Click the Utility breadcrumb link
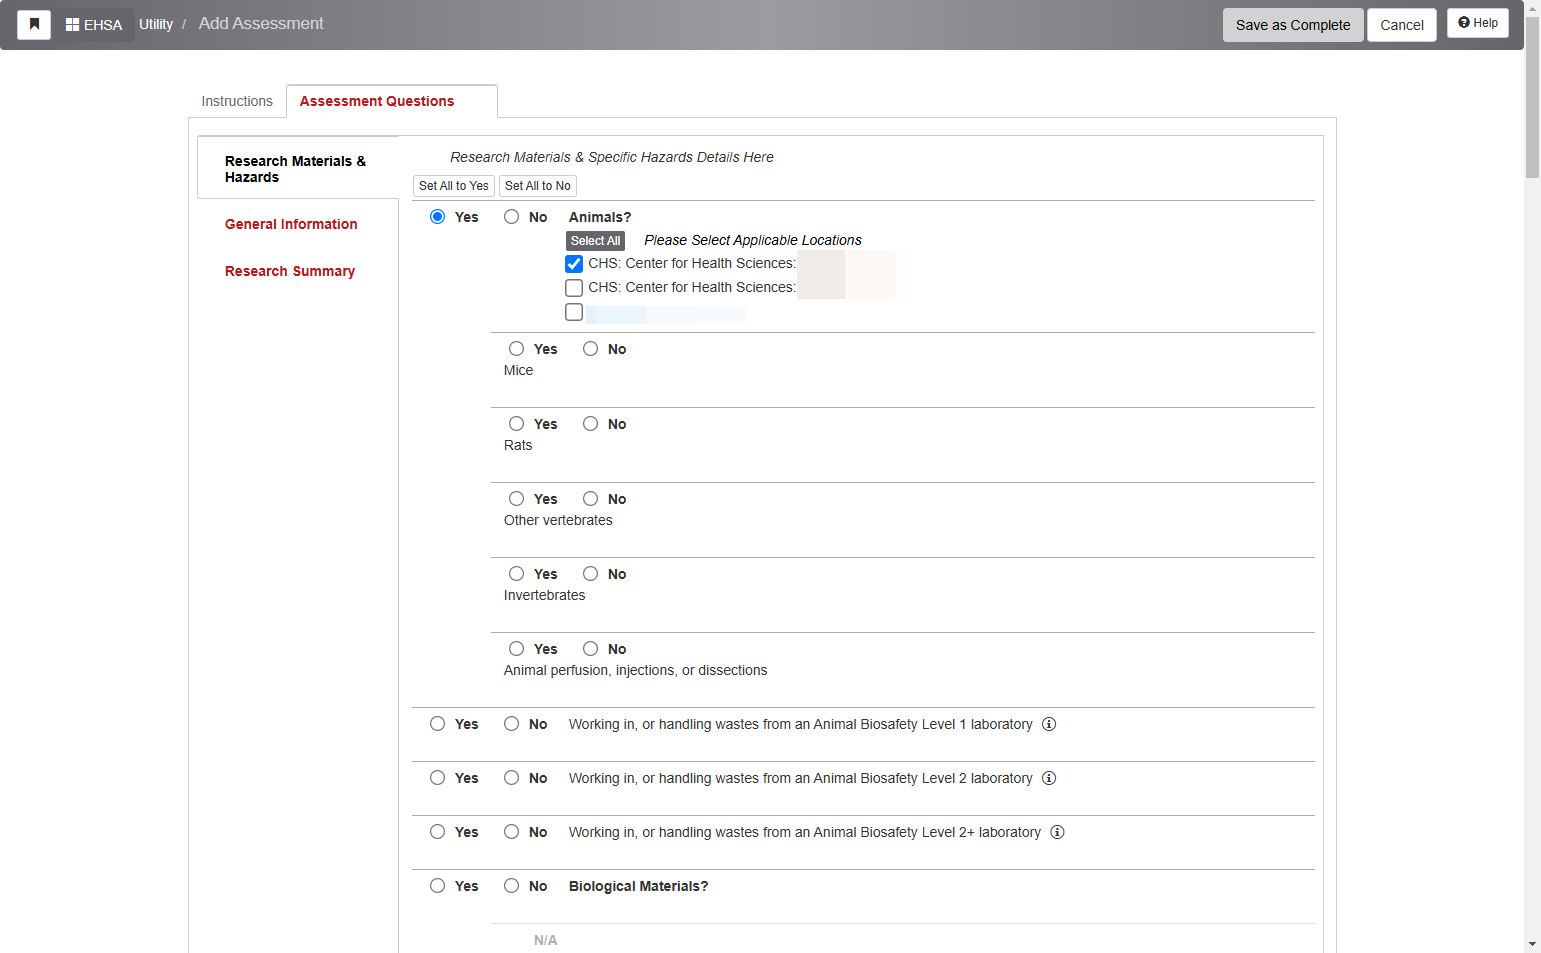 156,24
